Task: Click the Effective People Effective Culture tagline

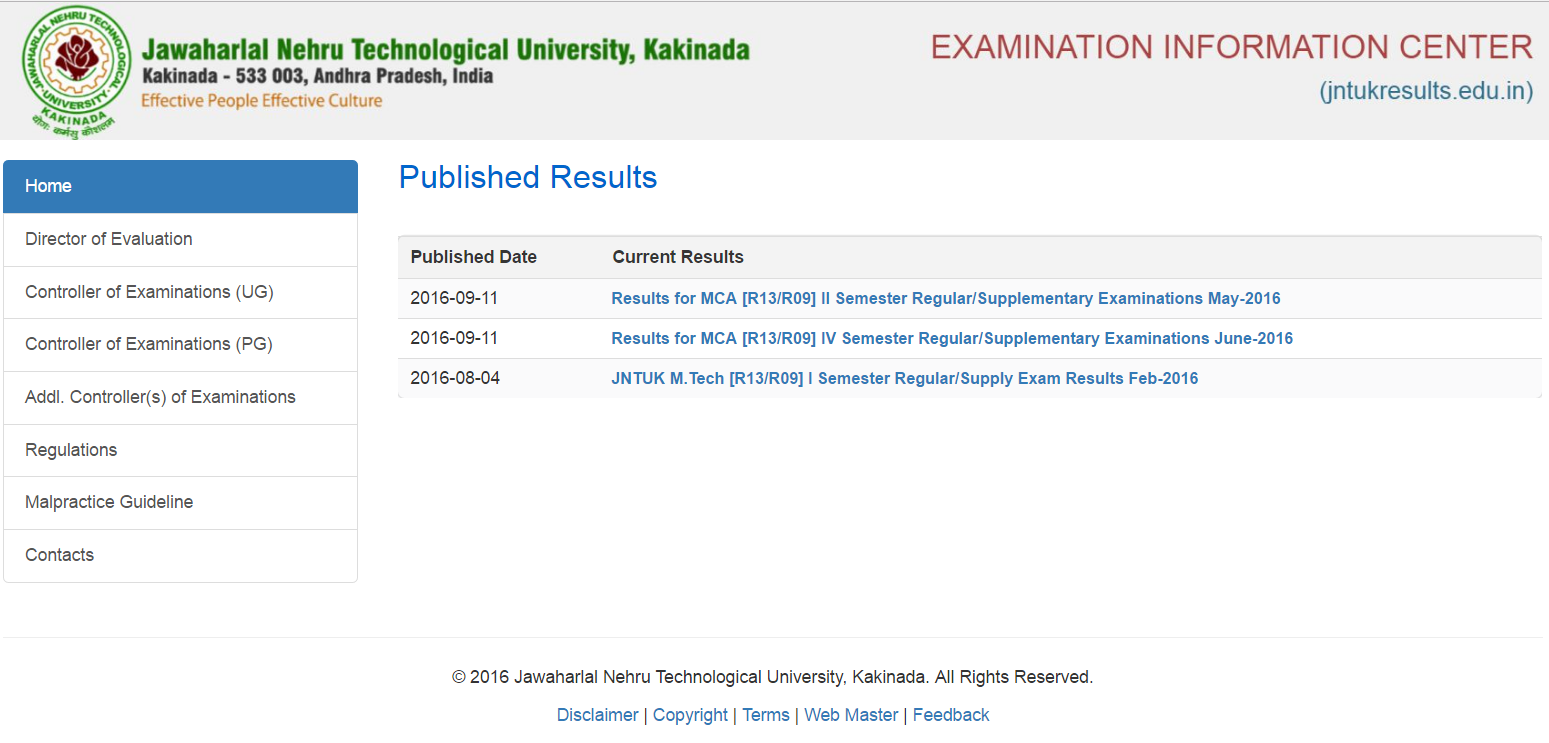Action: coord(262,100)
